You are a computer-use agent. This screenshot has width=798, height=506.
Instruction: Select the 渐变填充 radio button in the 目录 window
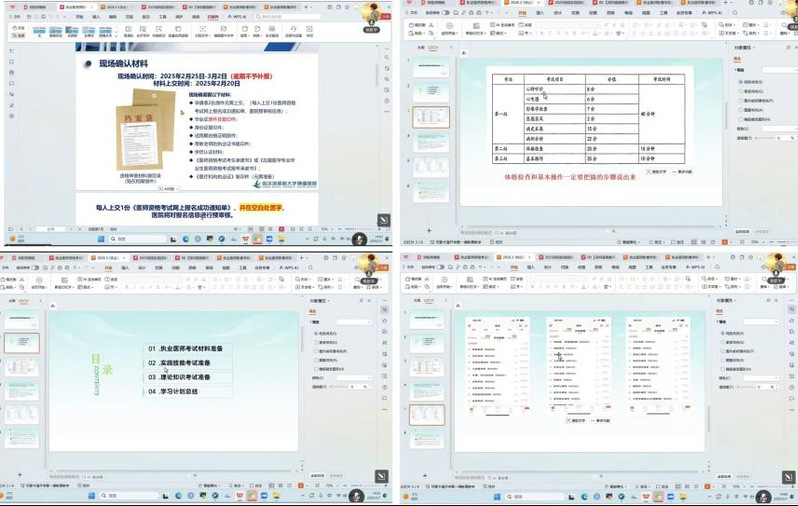pyautogui.click(x=317, y=342)
